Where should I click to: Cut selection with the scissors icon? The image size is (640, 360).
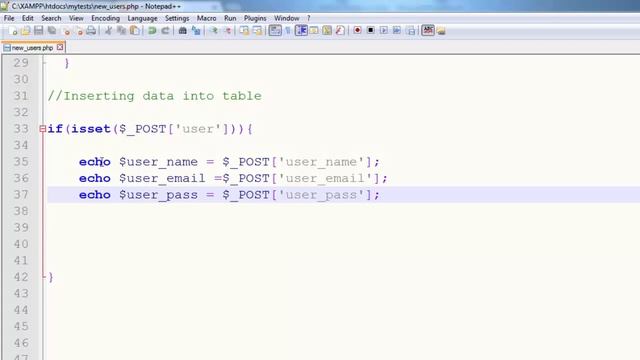click(x=108, y=31)
